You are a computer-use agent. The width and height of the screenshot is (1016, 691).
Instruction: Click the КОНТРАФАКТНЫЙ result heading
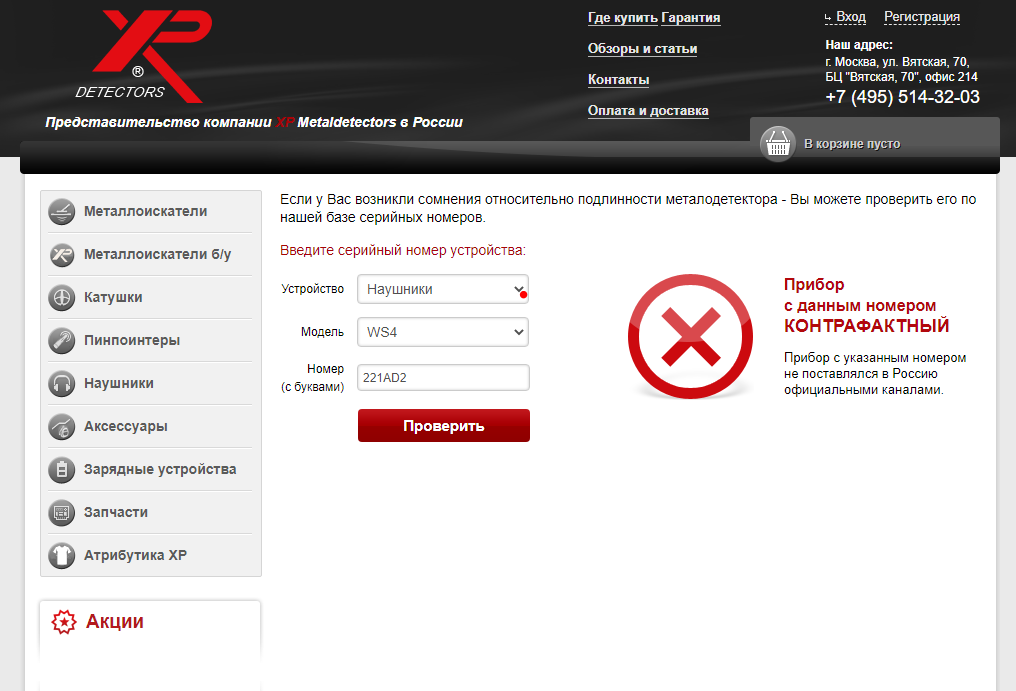click(866, 325)
